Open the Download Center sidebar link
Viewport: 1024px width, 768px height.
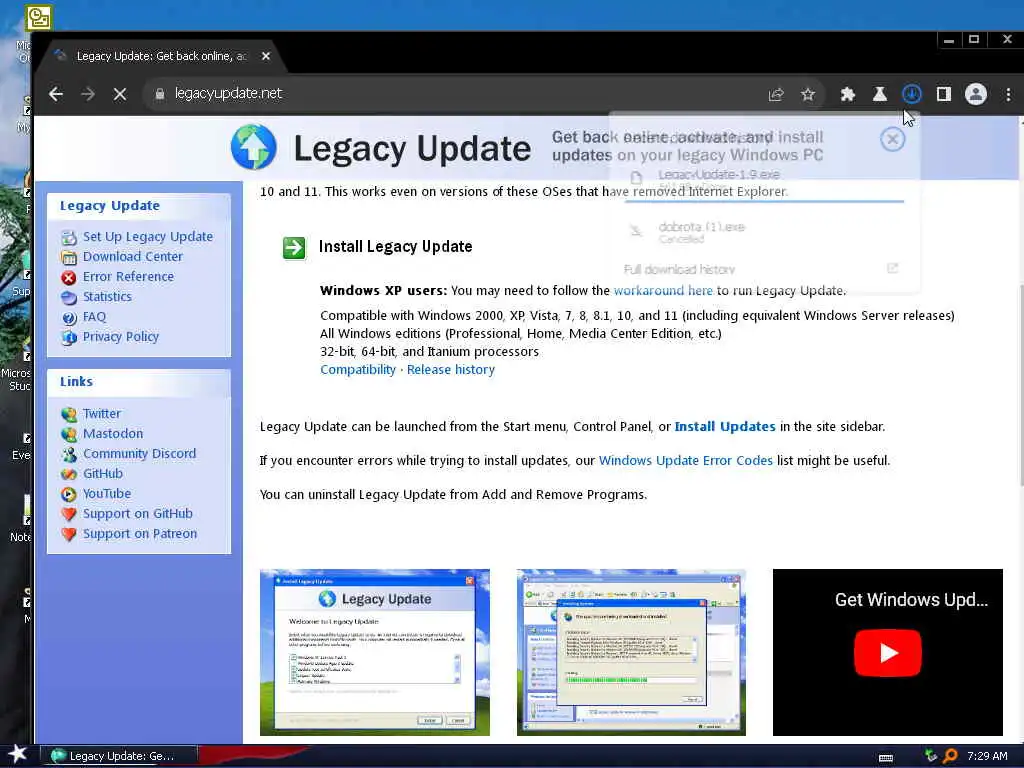133,257
